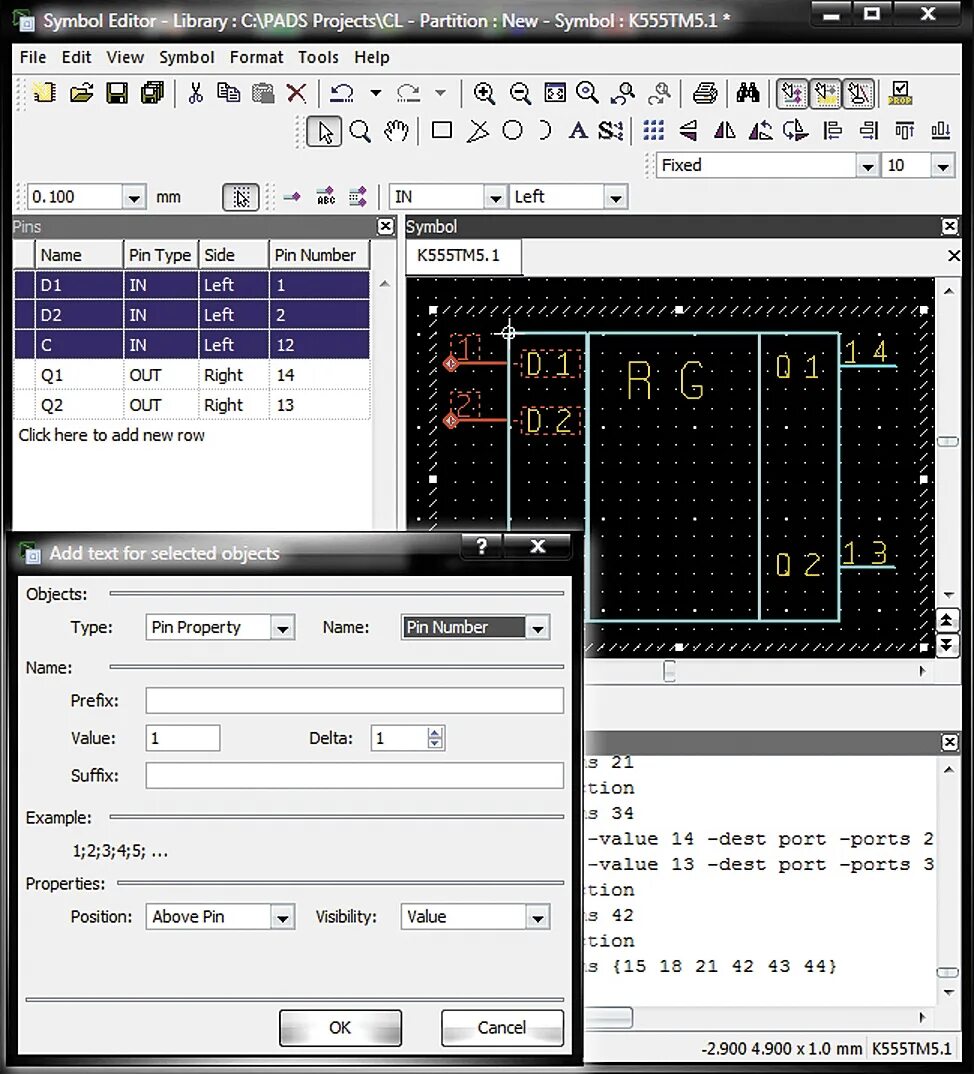Viewport: 974px width, 1074px height.
Task: Close the Pins panel with its X
Action: click(386, 227)
